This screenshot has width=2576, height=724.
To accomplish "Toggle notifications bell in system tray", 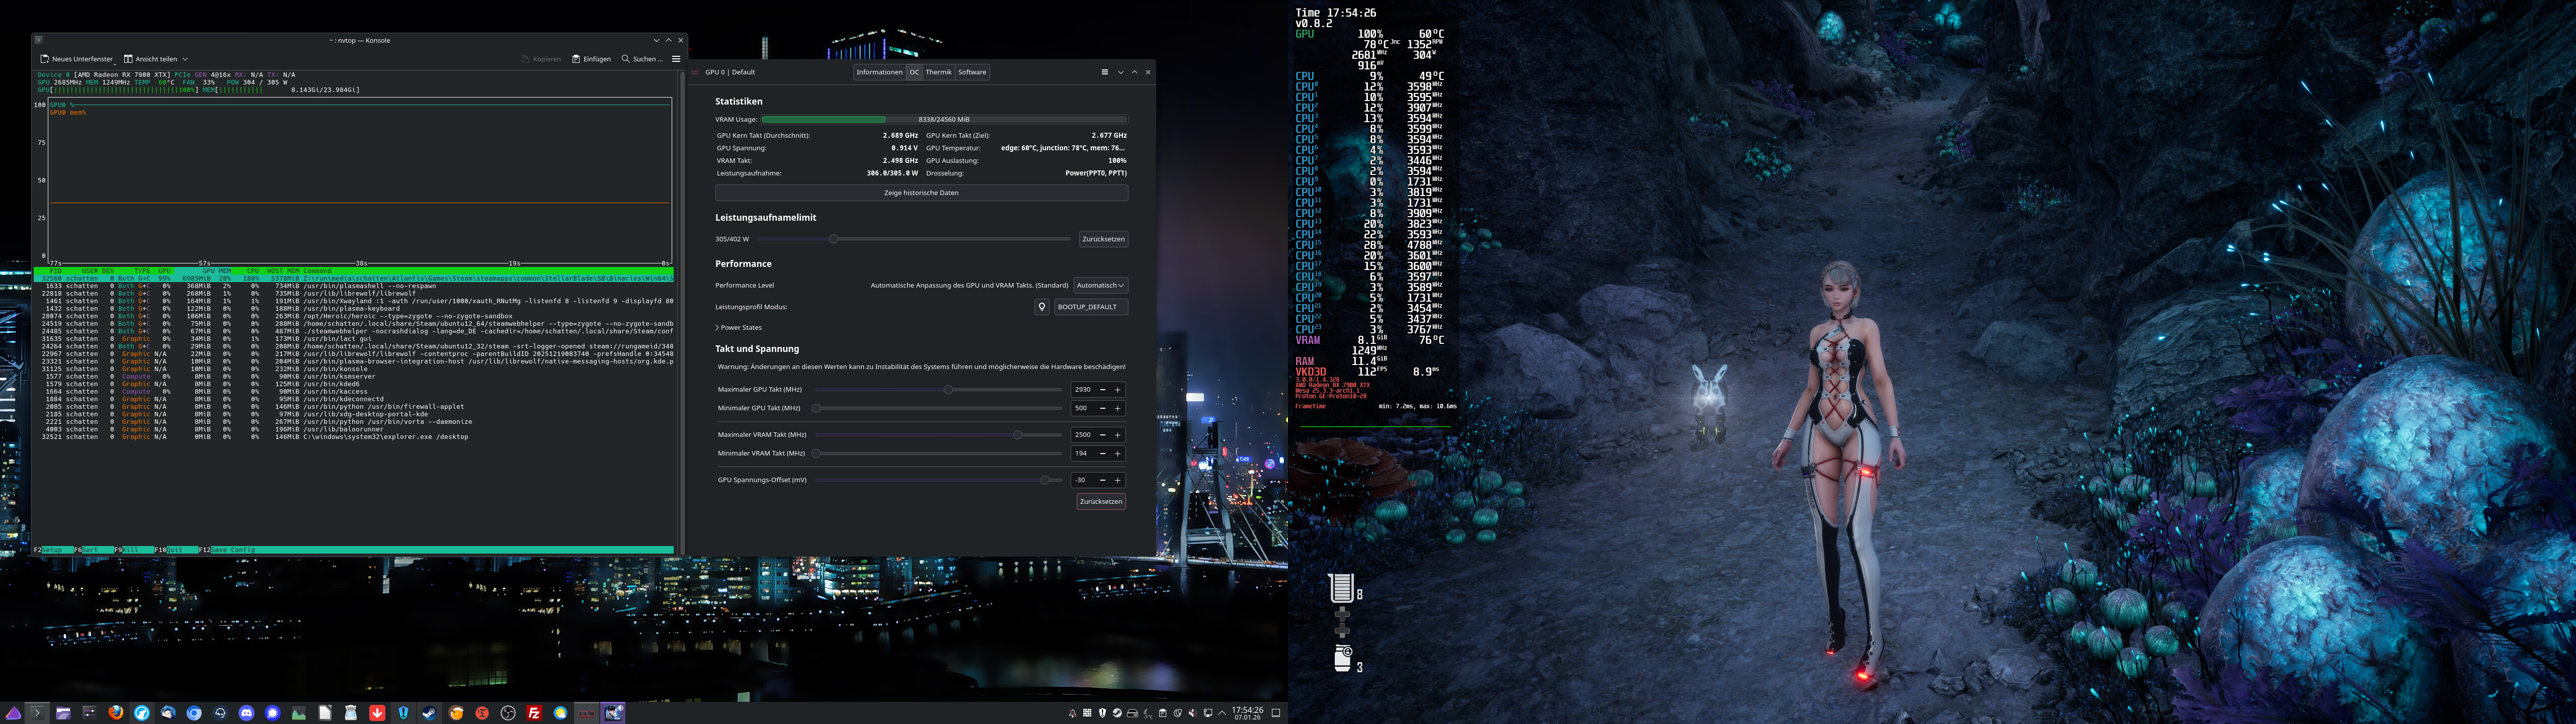I will [x=1073, y=713].
